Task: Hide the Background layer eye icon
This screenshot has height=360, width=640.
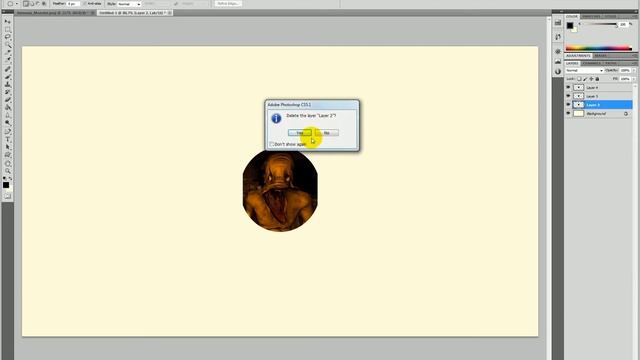Action: click(568, 113)
